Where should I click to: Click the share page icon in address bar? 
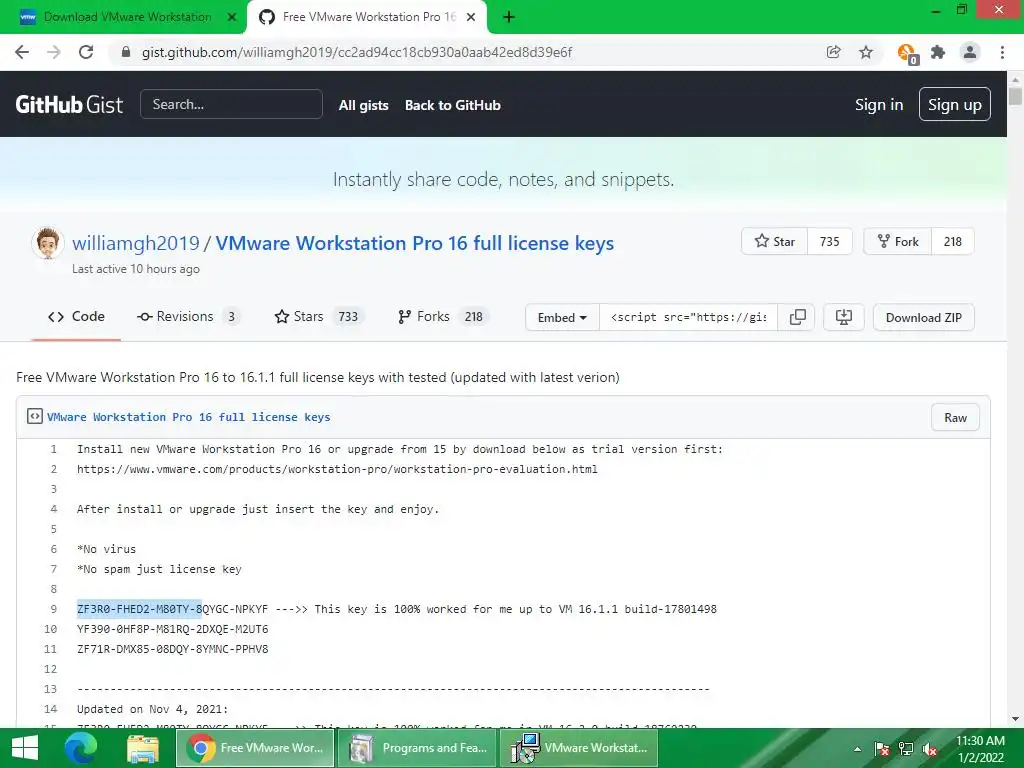coord(833,52)
